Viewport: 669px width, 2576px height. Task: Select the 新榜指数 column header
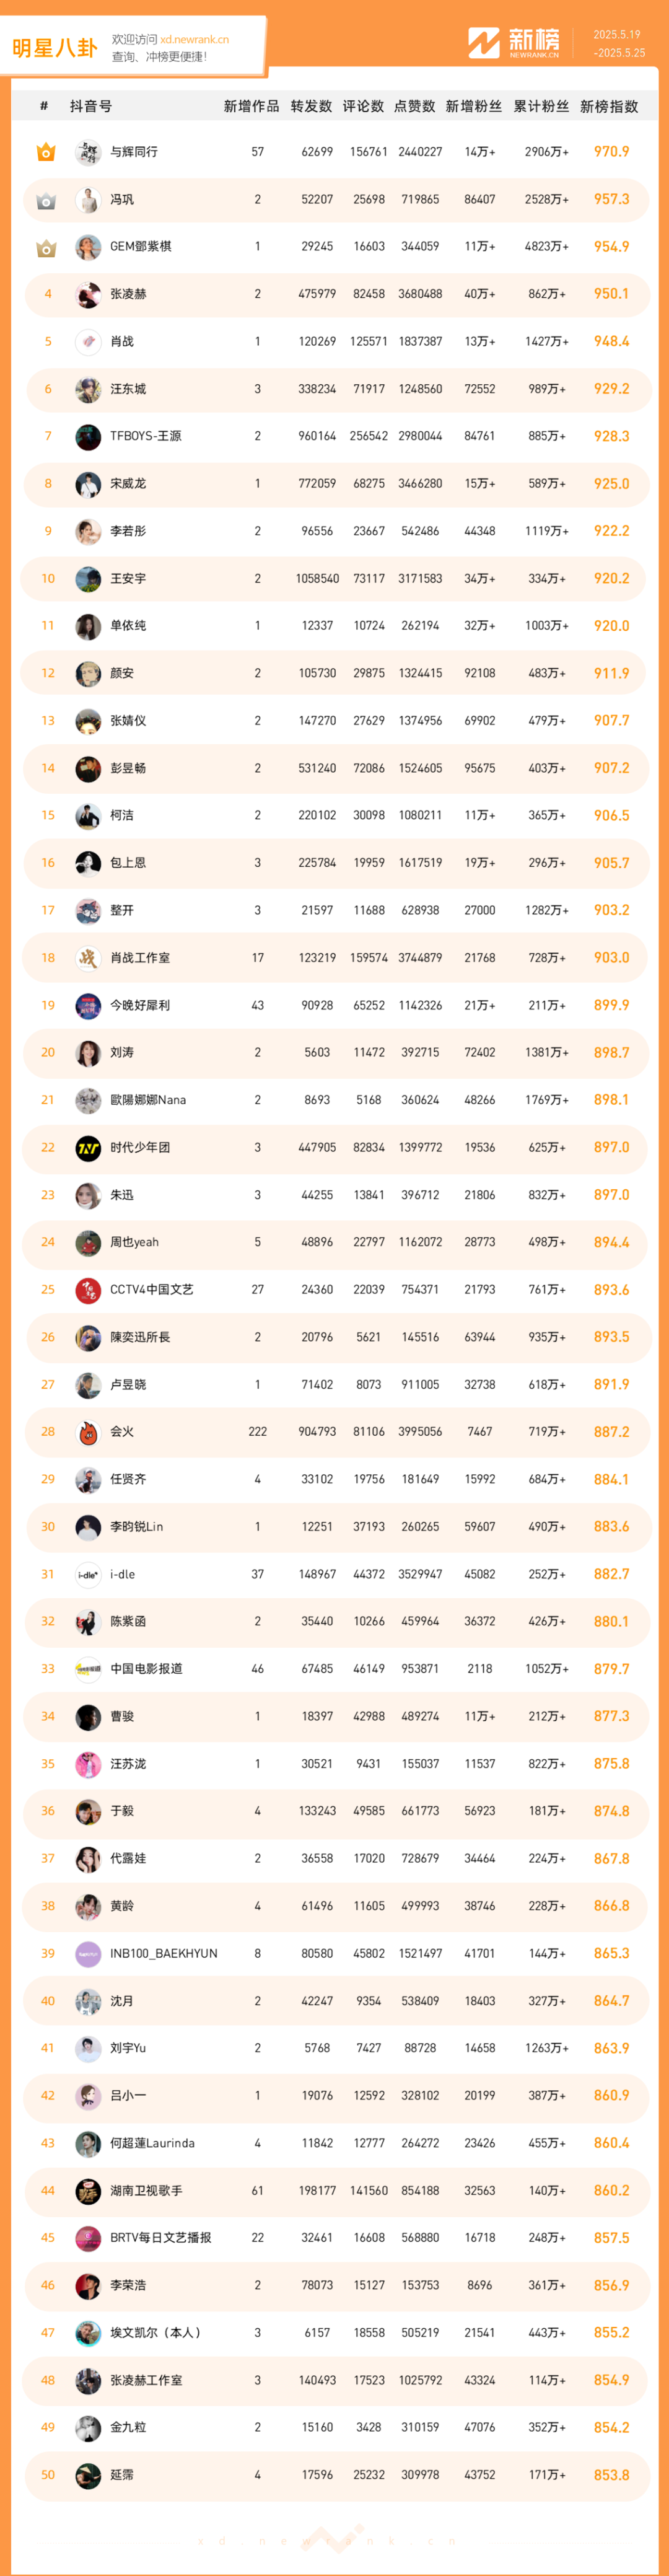pyautogui.click(x=609, y=106)
